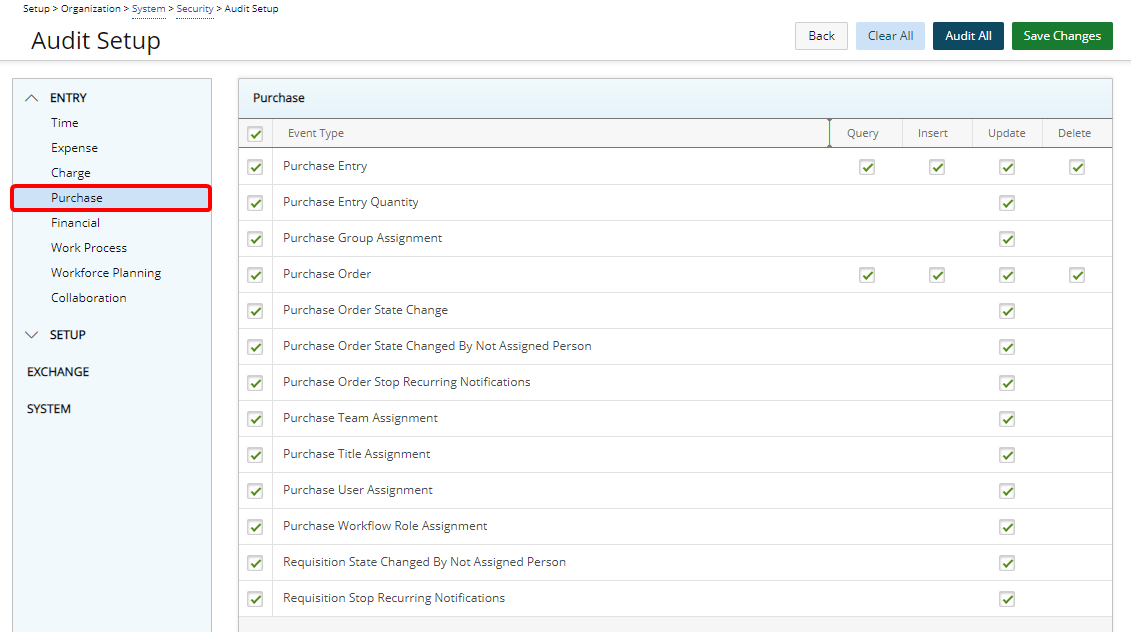Select Workforce Planning in sidebar
This screenshot has height=632, width=1131.
(106, 273)
